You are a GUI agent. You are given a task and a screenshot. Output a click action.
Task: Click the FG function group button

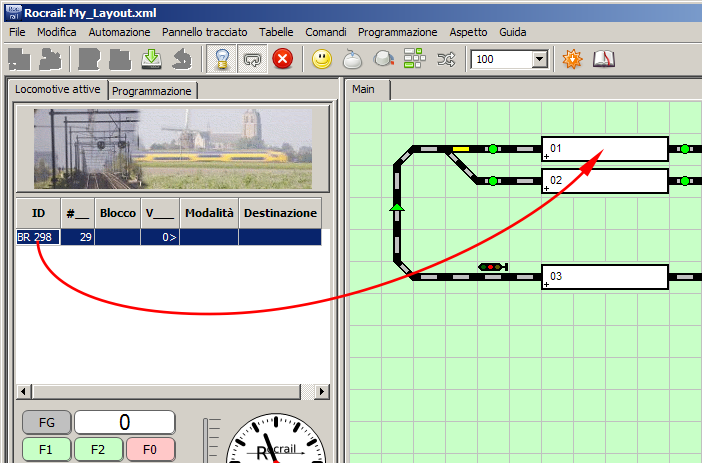click(46, 422)
